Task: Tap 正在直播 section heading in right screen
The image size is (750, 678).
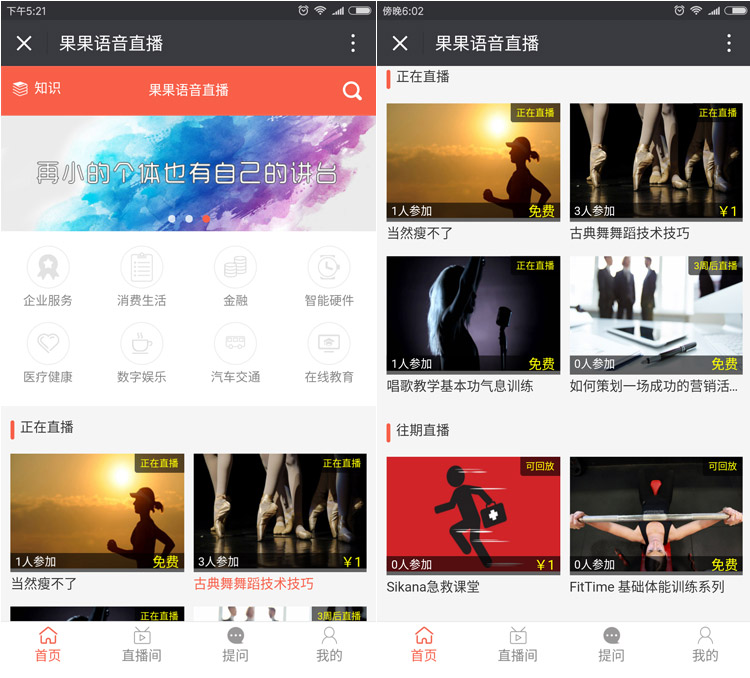Action: pyautogui.click(x=423, y=77)
